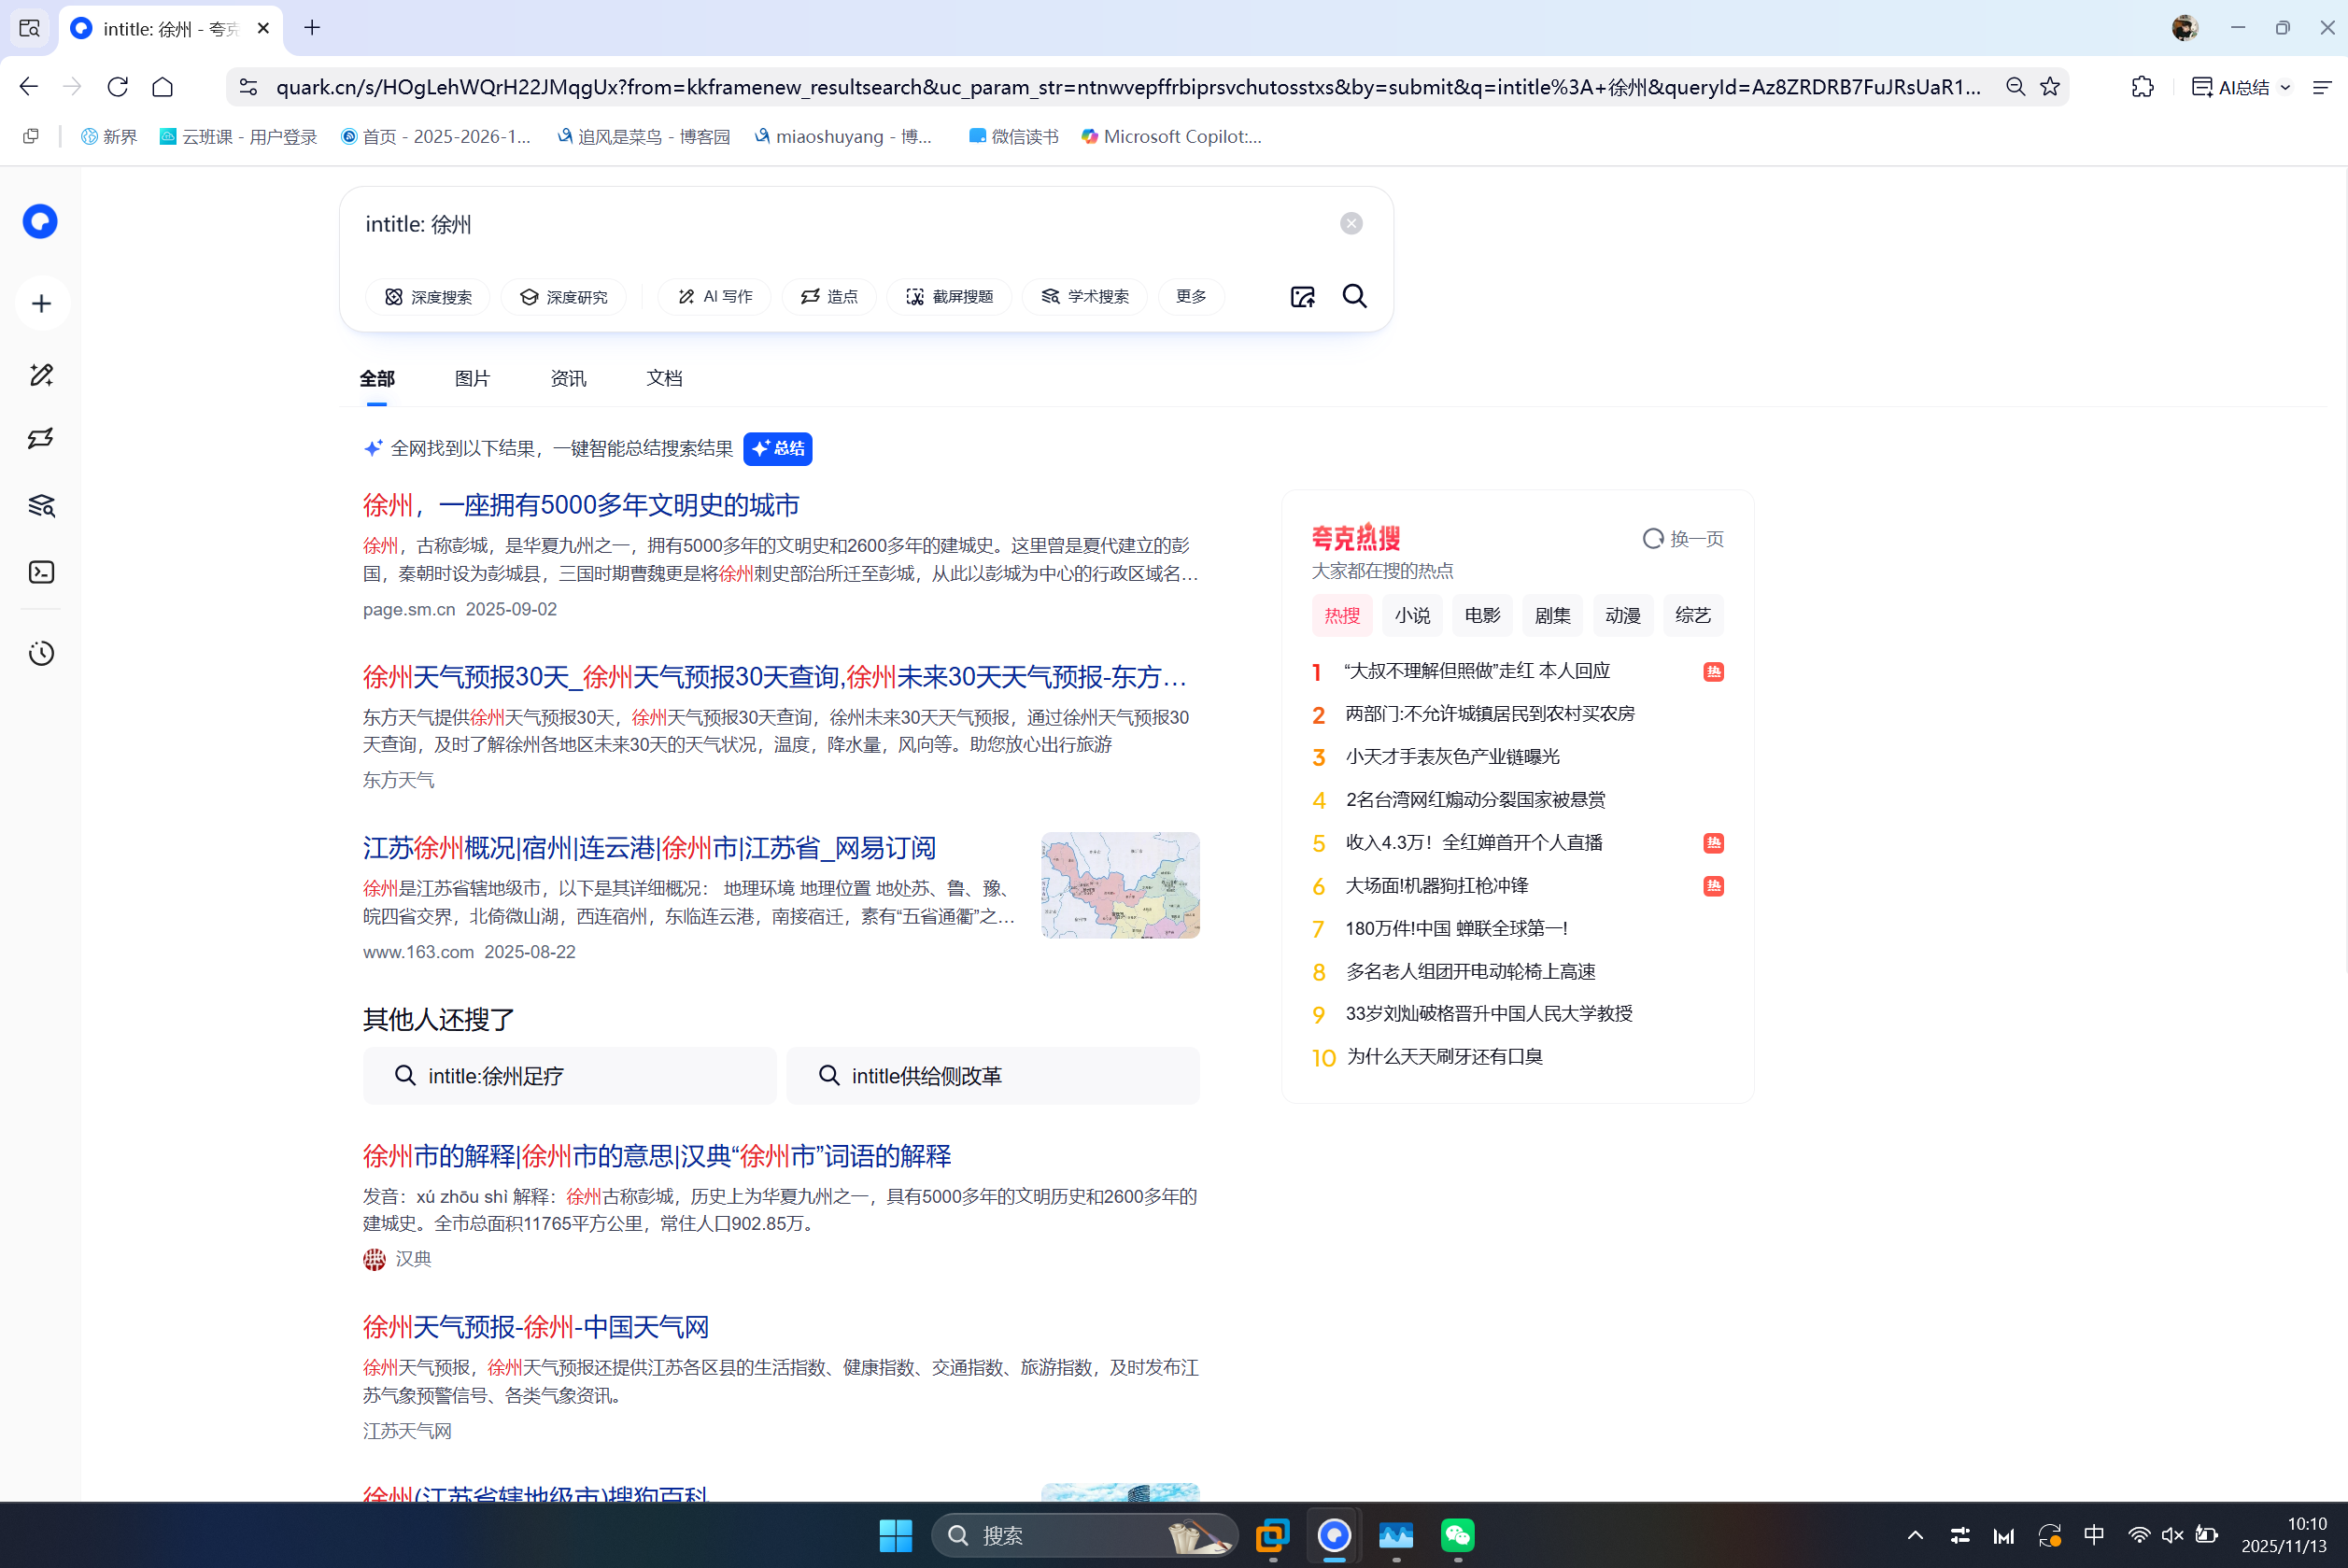Start new session with + icon in sidebar
The height and width of the screenshot is (1568, 2348).
click(x=40, y=303)
